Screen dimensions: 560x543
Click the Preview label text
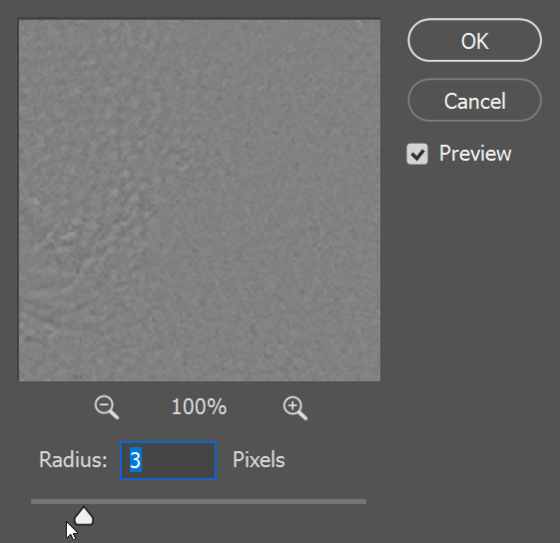tap(475, 154)
